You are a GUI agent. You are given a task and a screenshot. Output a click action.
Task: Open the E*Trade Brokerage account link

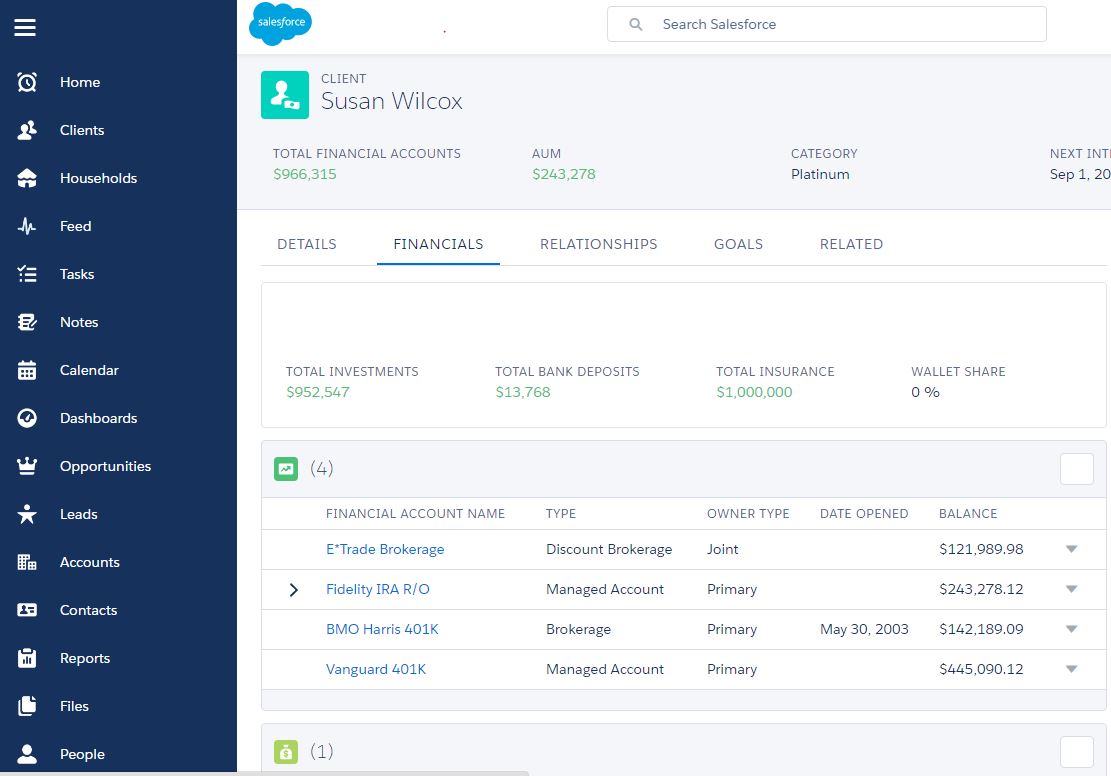tap(385, 549)
